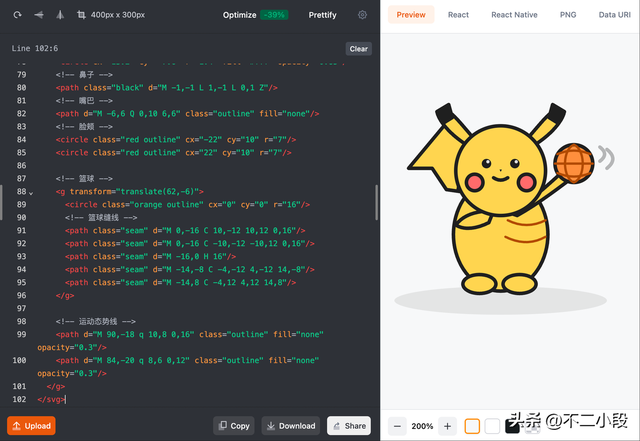
Task: Select the black background swatch
Action: point(512,426)
